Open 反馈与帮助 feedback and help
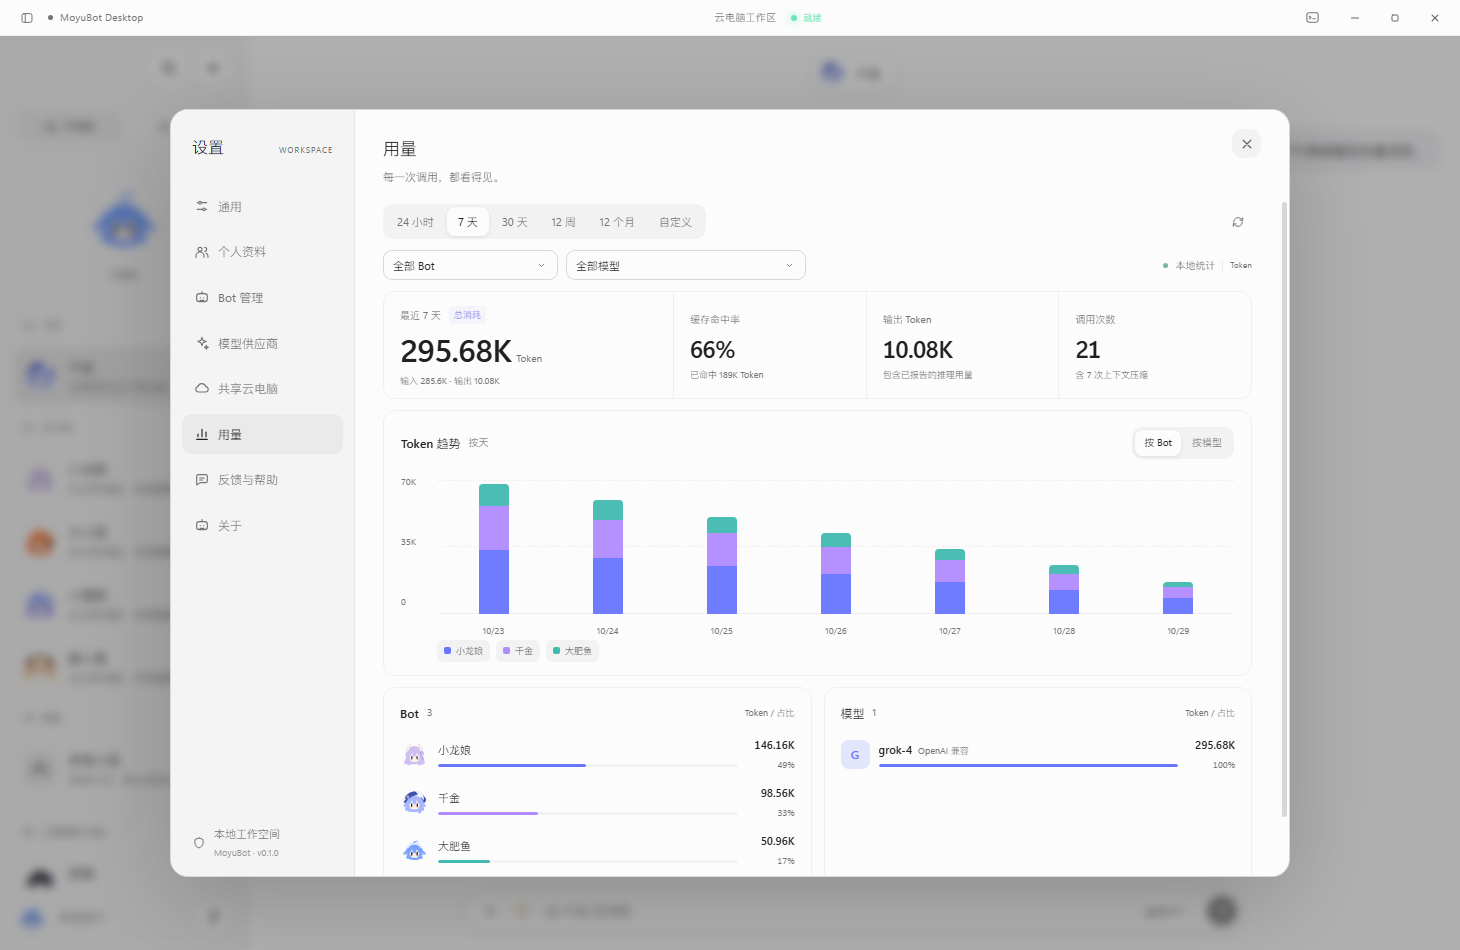 pyautogui.click(x=262, y=480)
